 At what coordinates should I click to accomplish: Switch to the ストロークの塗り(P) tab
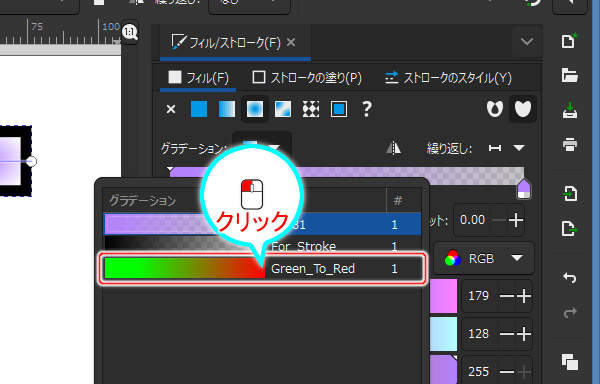coord(307,78)
